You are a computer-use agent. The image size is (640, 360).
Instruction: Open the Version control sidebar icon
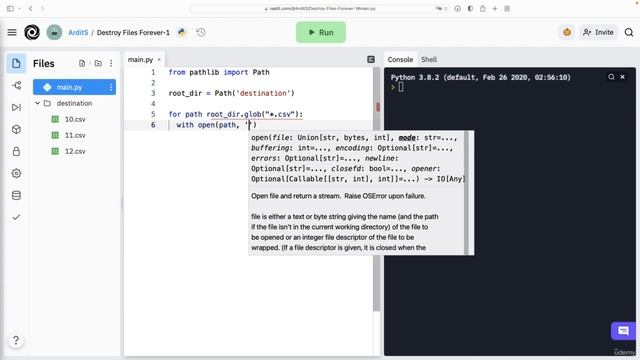click(x=16, y=85)
